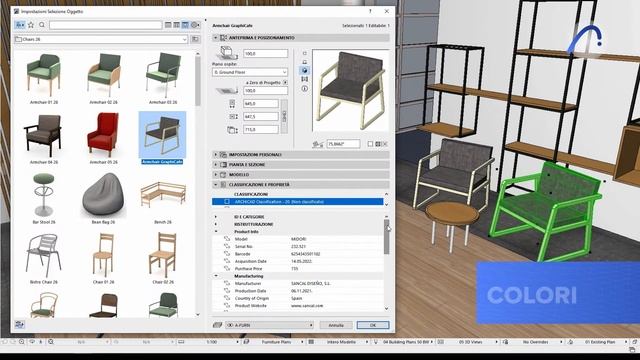Image resolution: width=640 pixels, height=360 pixels.
Task: Open the A-FURN layer dropdown
Action: (269, 325)
